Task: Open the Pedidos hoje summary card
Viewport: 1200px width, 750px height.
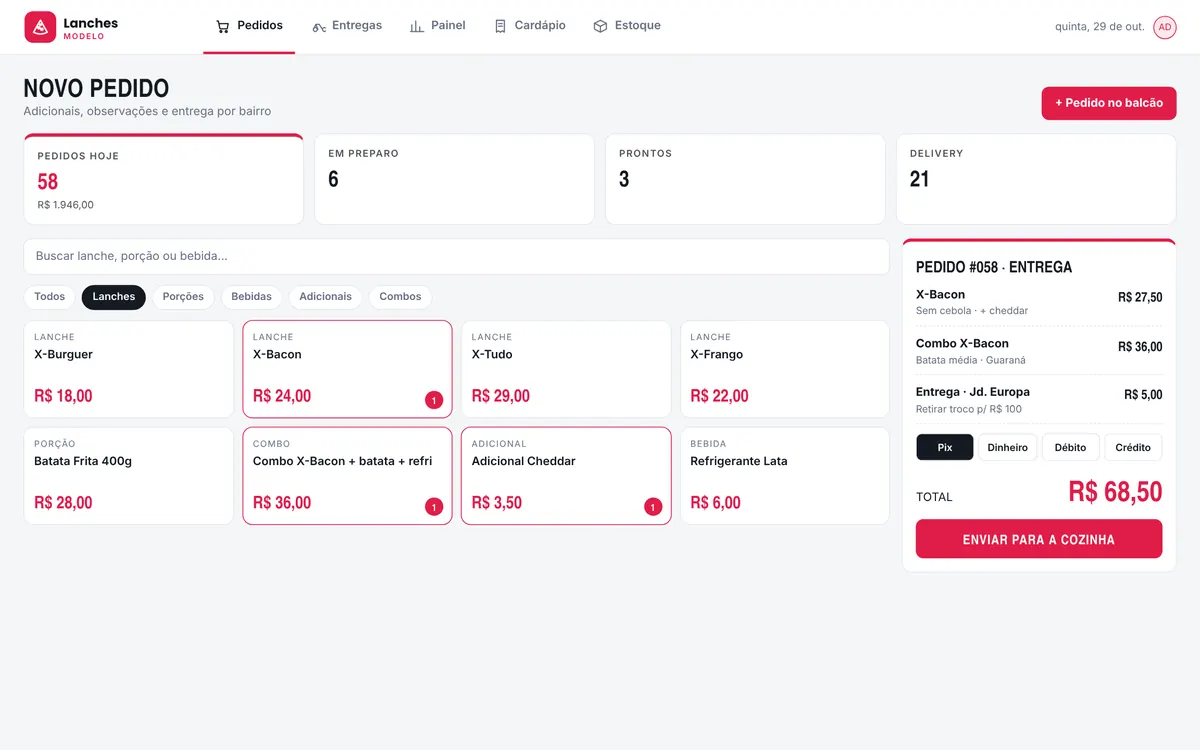Action: 164,179
